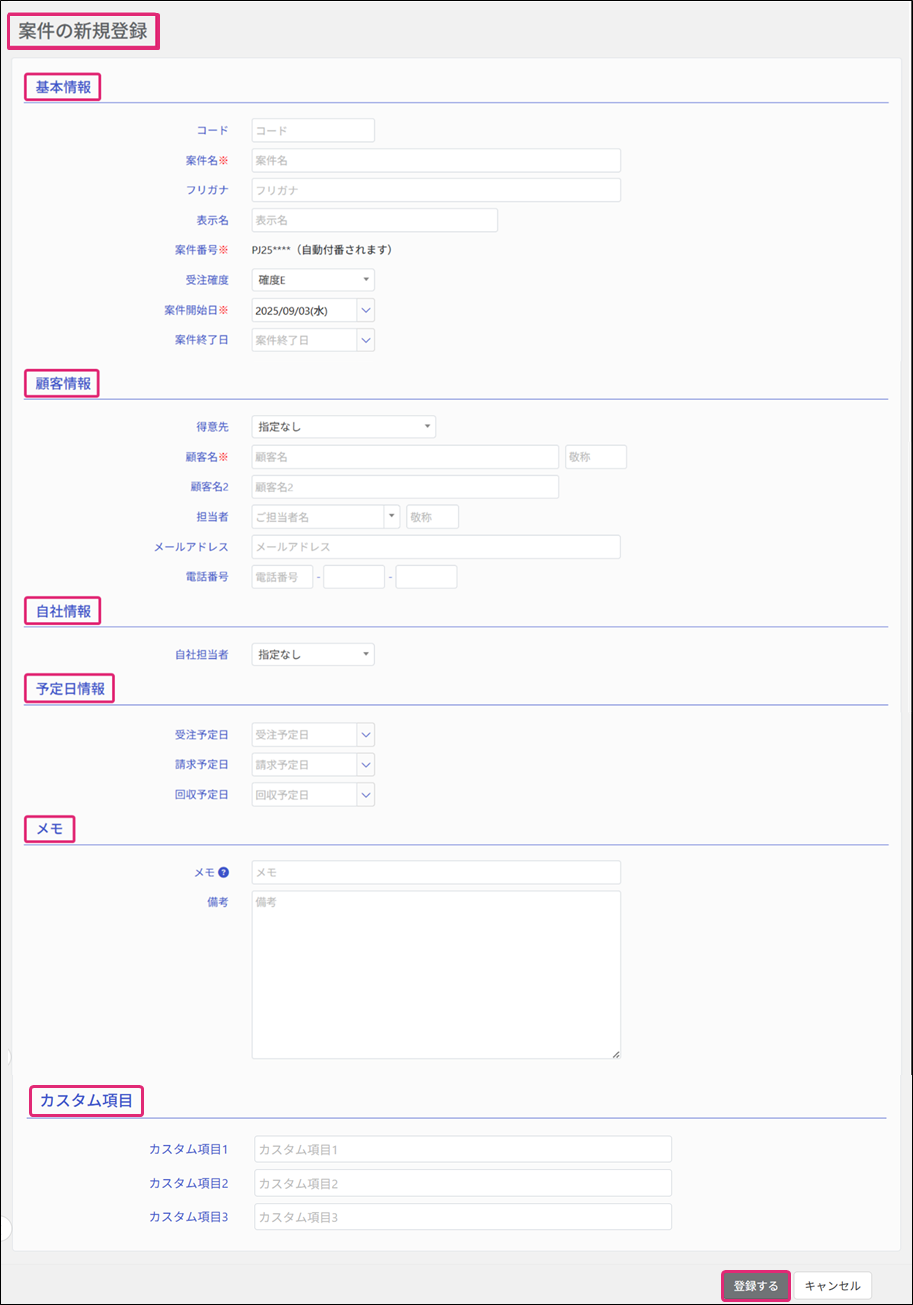The image size is (913, 1305).
Task: Focus the 案件名 input field
Action: click(x=435, y=161)
